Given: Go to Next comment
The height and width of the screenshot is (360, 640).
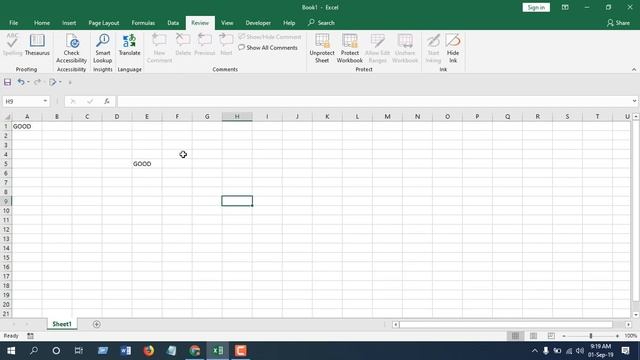Looking at the screenshot, I should click(x=226, y=45).
